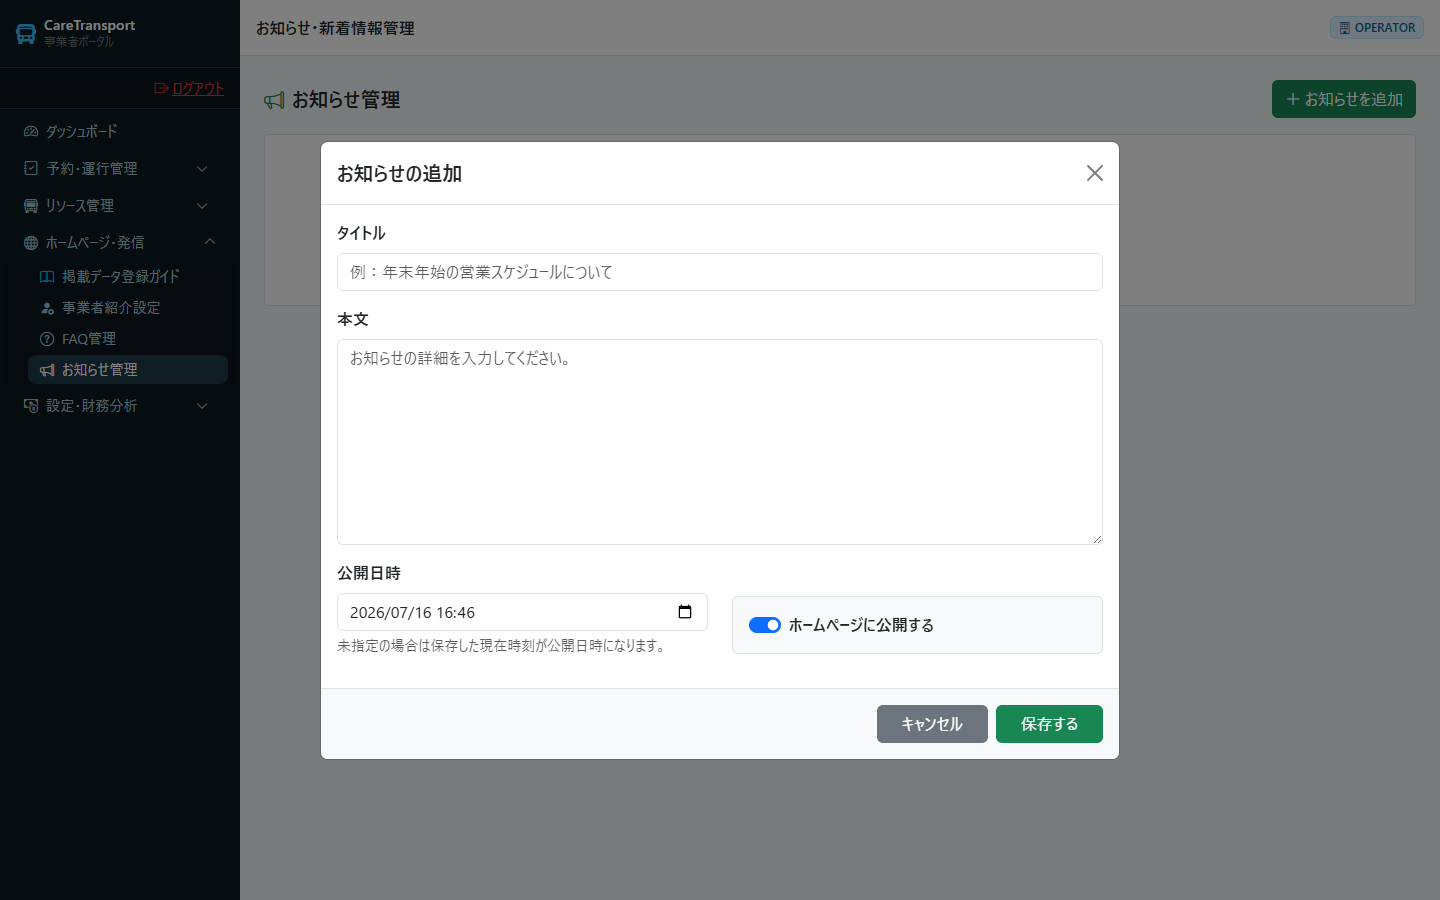
Task: Click the person icon for 事業者紹介設定
Action: pos(47,308)
